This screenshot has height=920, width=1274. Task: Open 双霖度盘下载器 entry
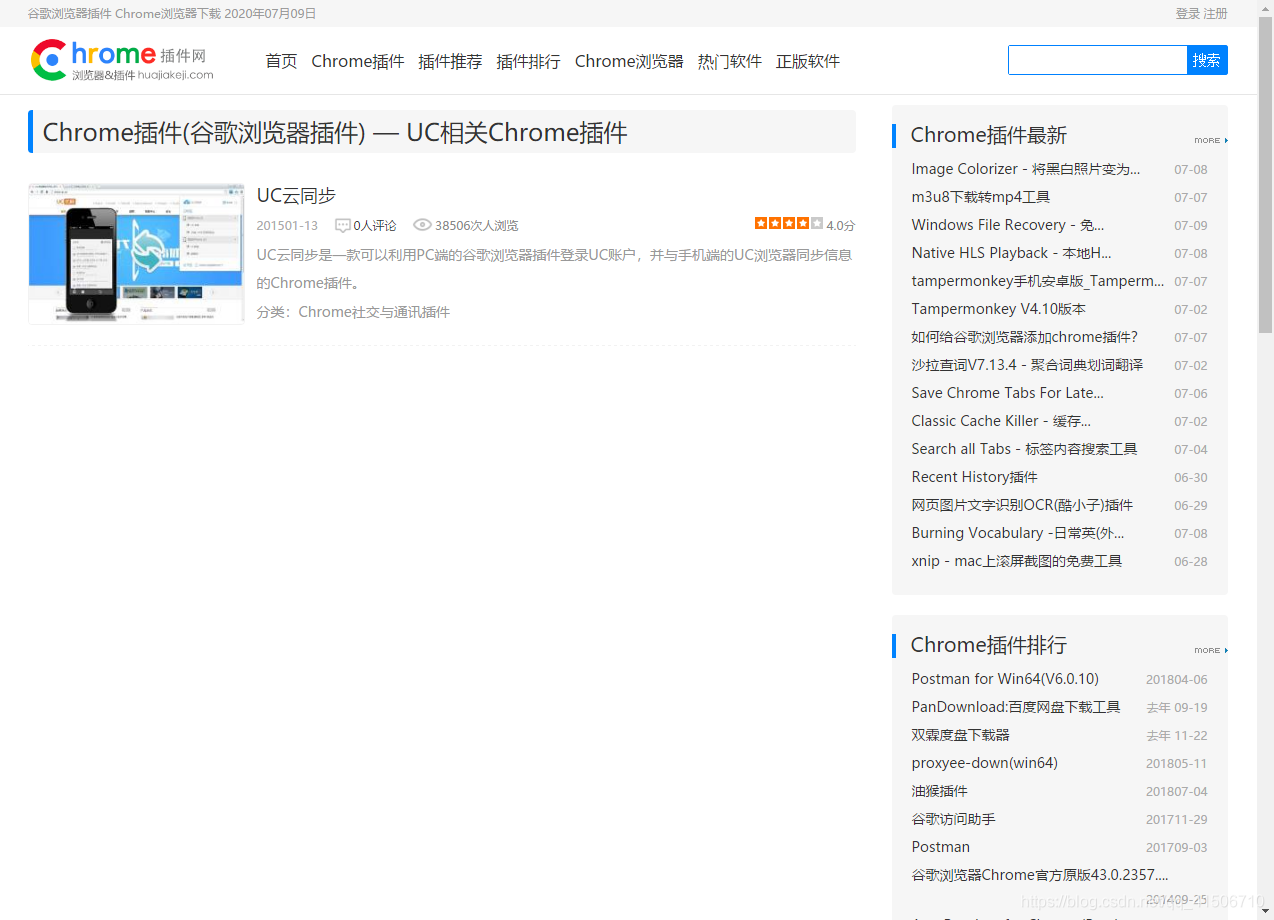[961, 735]
